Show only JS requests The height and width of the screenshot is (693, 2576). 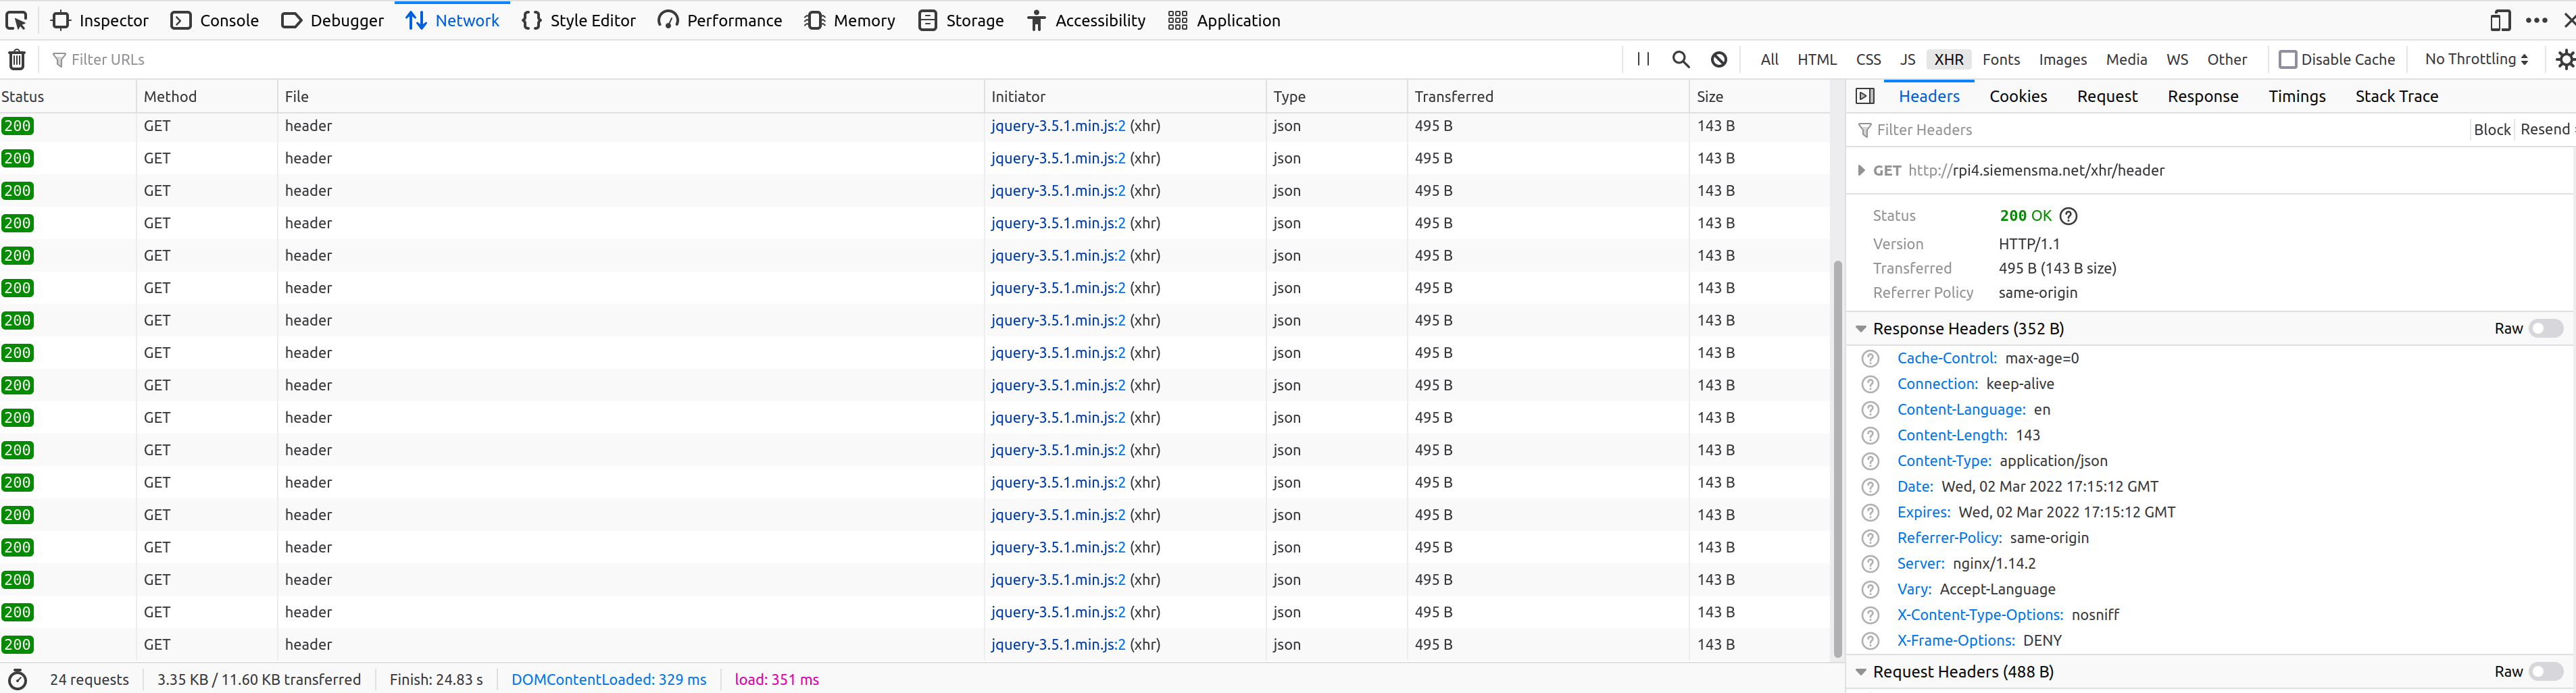(x=1908, y=59)
